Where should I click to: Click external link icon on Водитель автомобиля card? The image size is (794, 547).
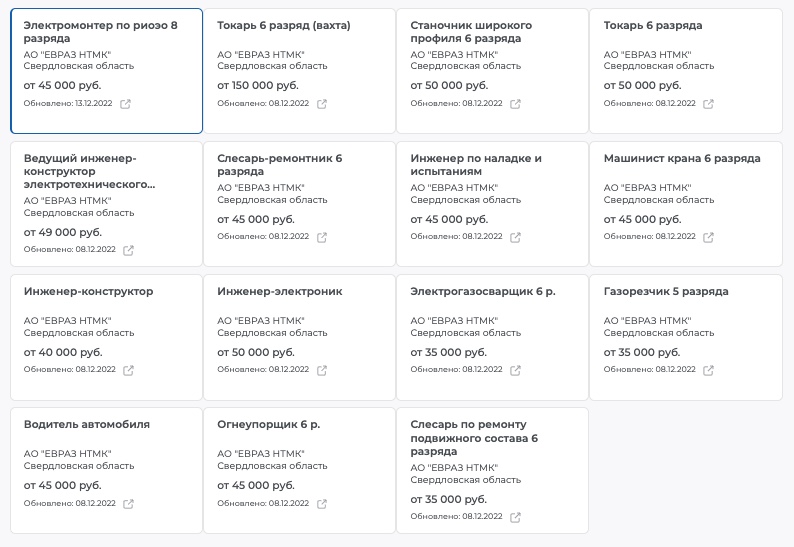(128, 503)
